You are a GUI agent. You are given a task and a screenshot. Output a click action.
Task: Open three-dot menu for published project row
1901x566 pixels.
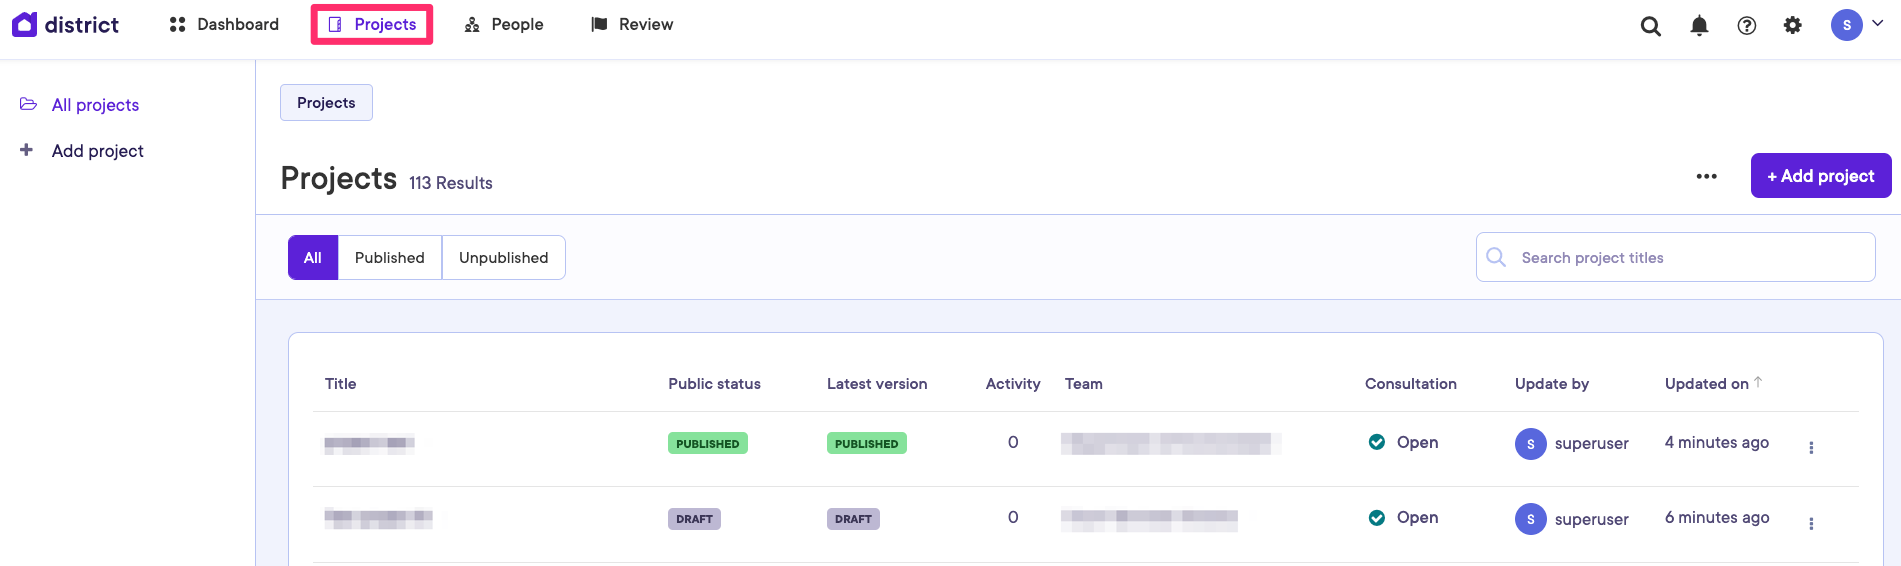(x=1810, y=447)
